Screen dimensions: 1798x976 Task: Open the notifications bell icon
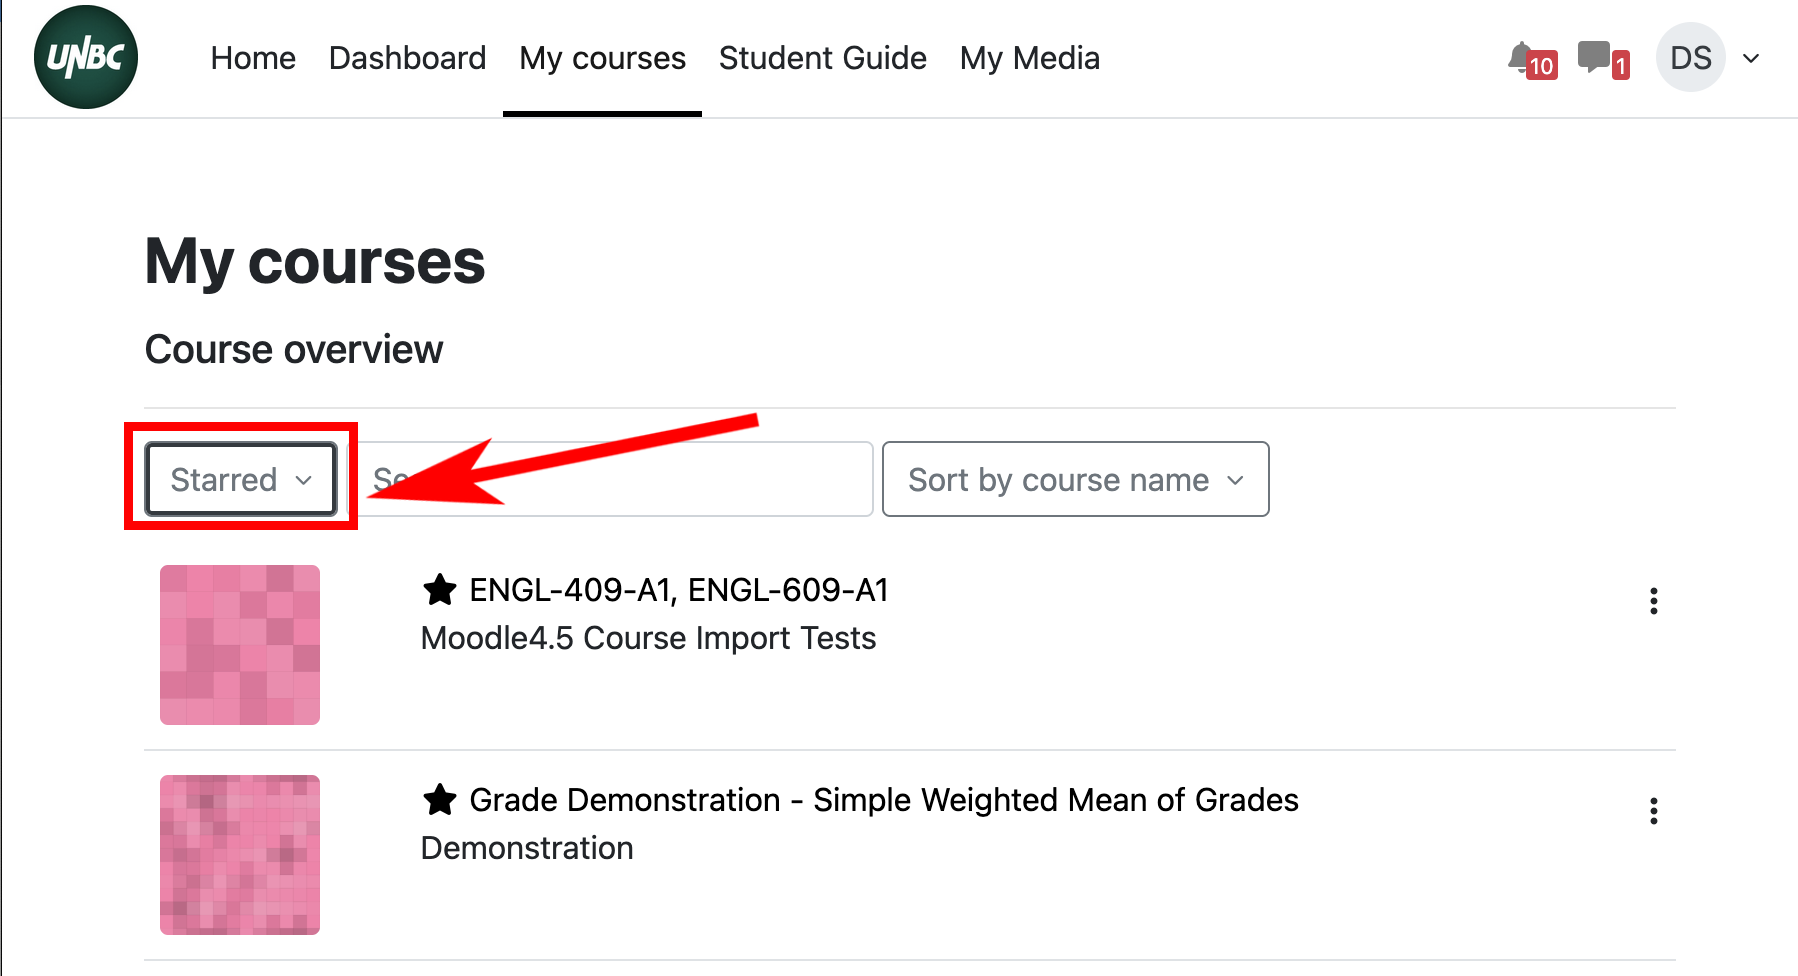tap(1522, 58)
